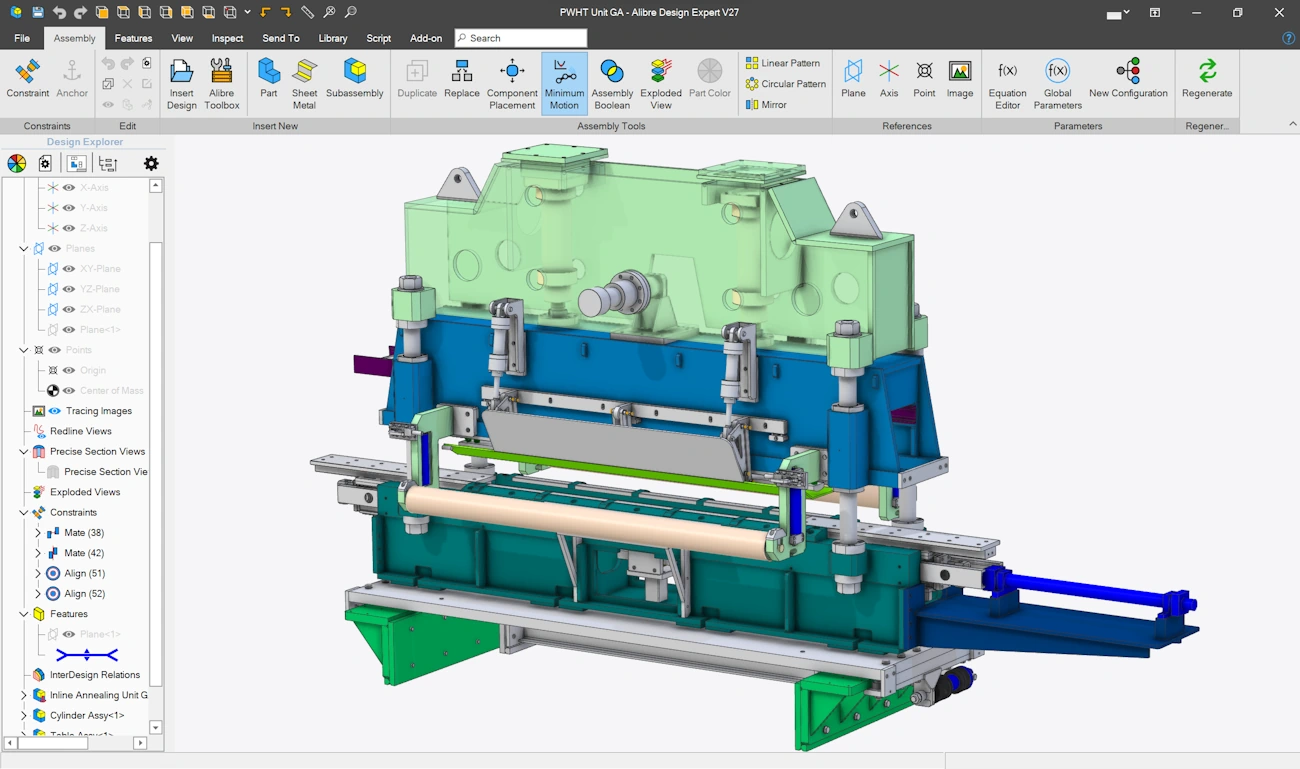1300x769 pixels.
Task: Create a New Configuration
Action: (1128, 78)
